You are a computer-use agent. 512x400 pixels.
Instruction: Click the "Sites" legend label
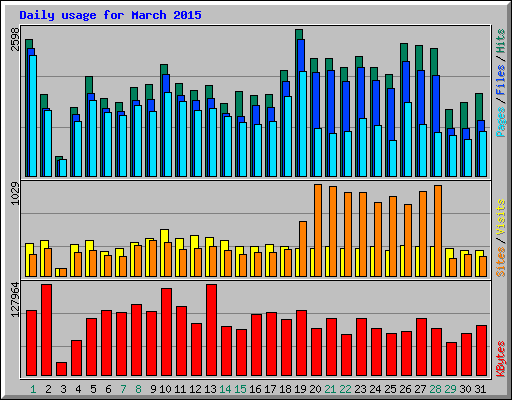(501, 262)
